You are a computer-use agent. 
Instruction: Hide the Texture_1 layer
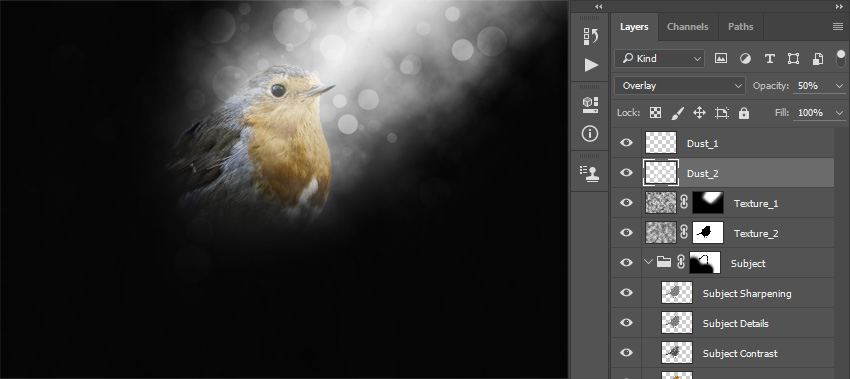pyautogui.click(x=626, y=203)
